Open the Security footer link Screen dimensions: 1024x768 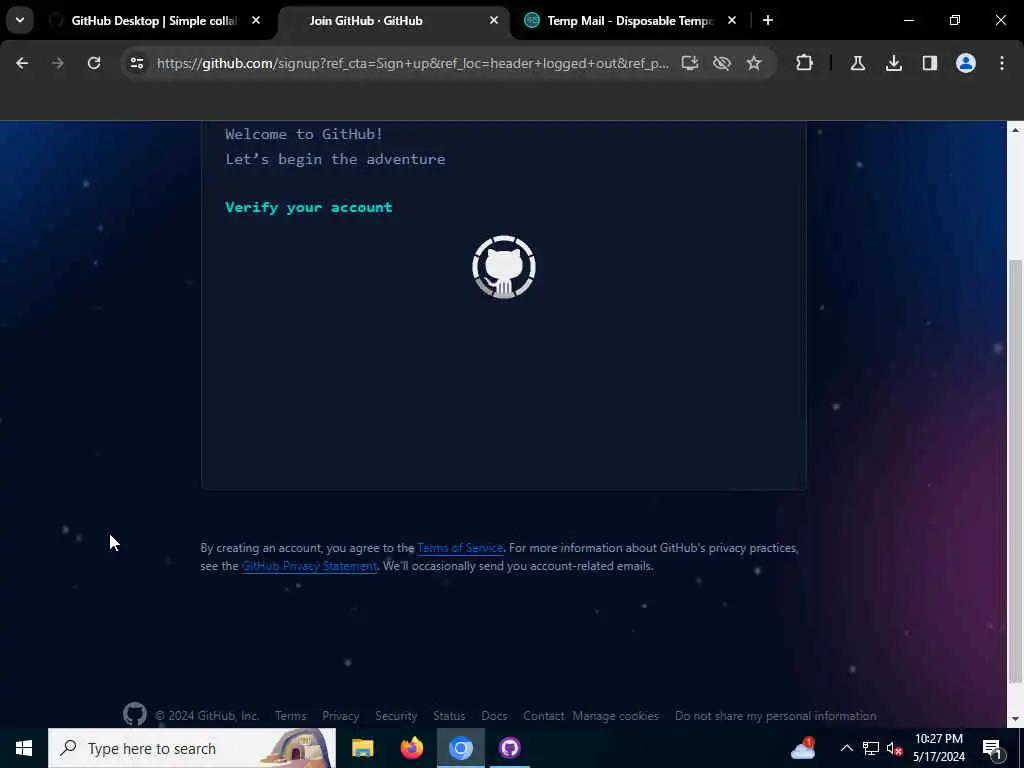396,716
